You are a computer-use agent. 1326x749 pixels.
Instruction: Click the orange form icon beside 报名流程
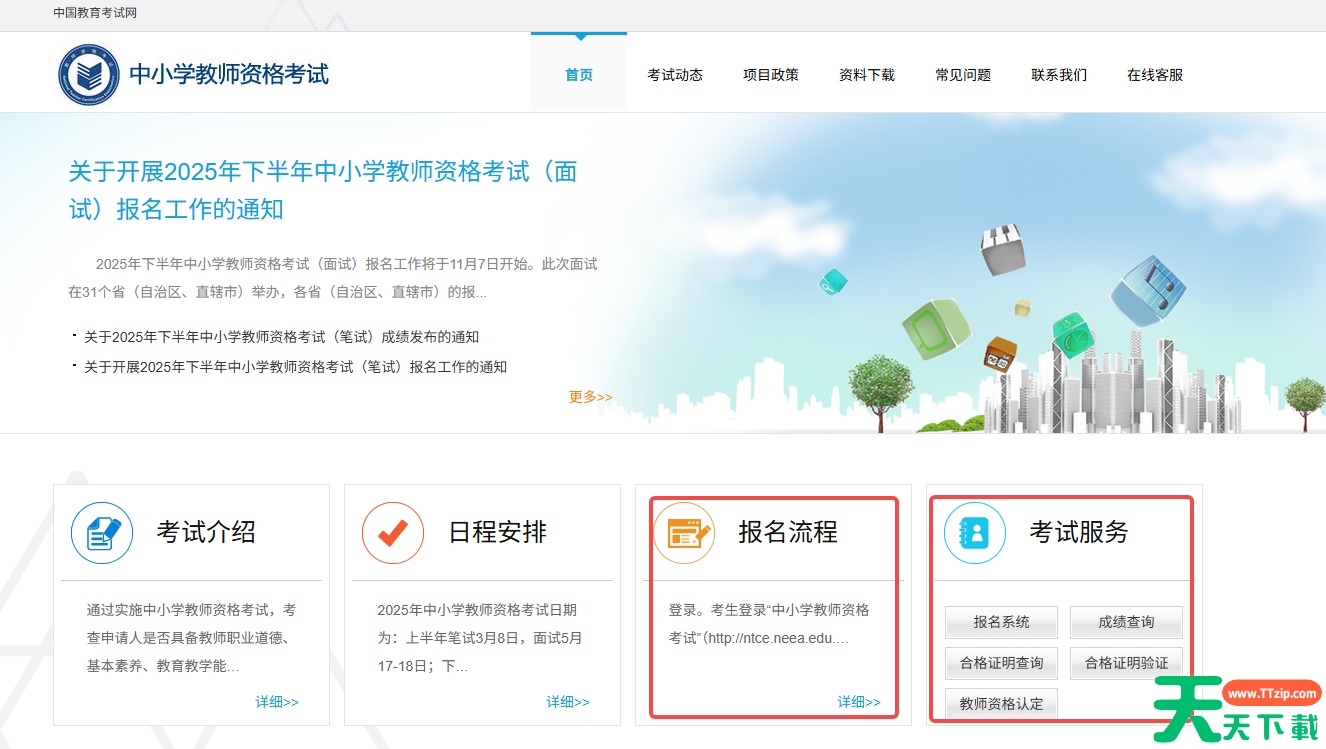684,533
